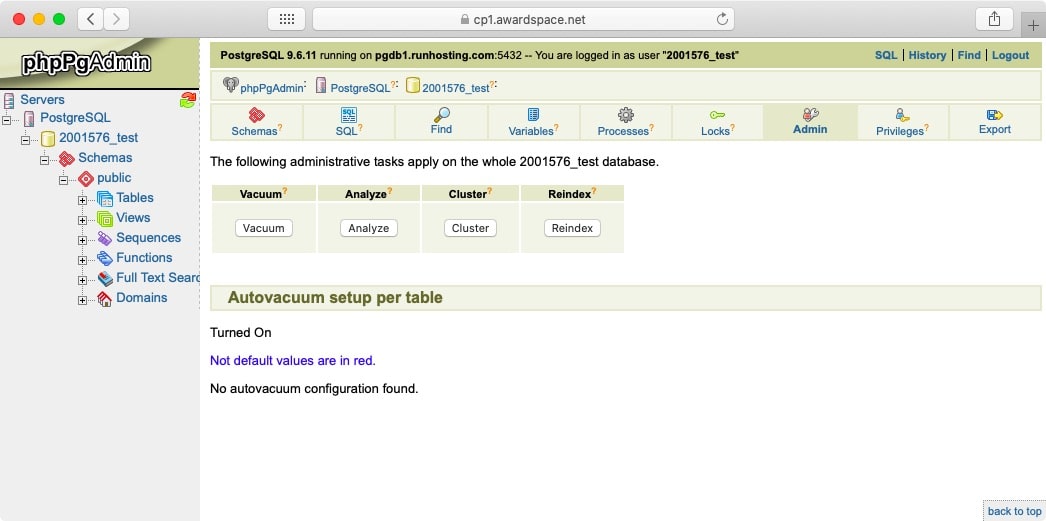This screenshot has height=521, width=1046.
Task: Open the Locks key icon
Action: [717, 115]
